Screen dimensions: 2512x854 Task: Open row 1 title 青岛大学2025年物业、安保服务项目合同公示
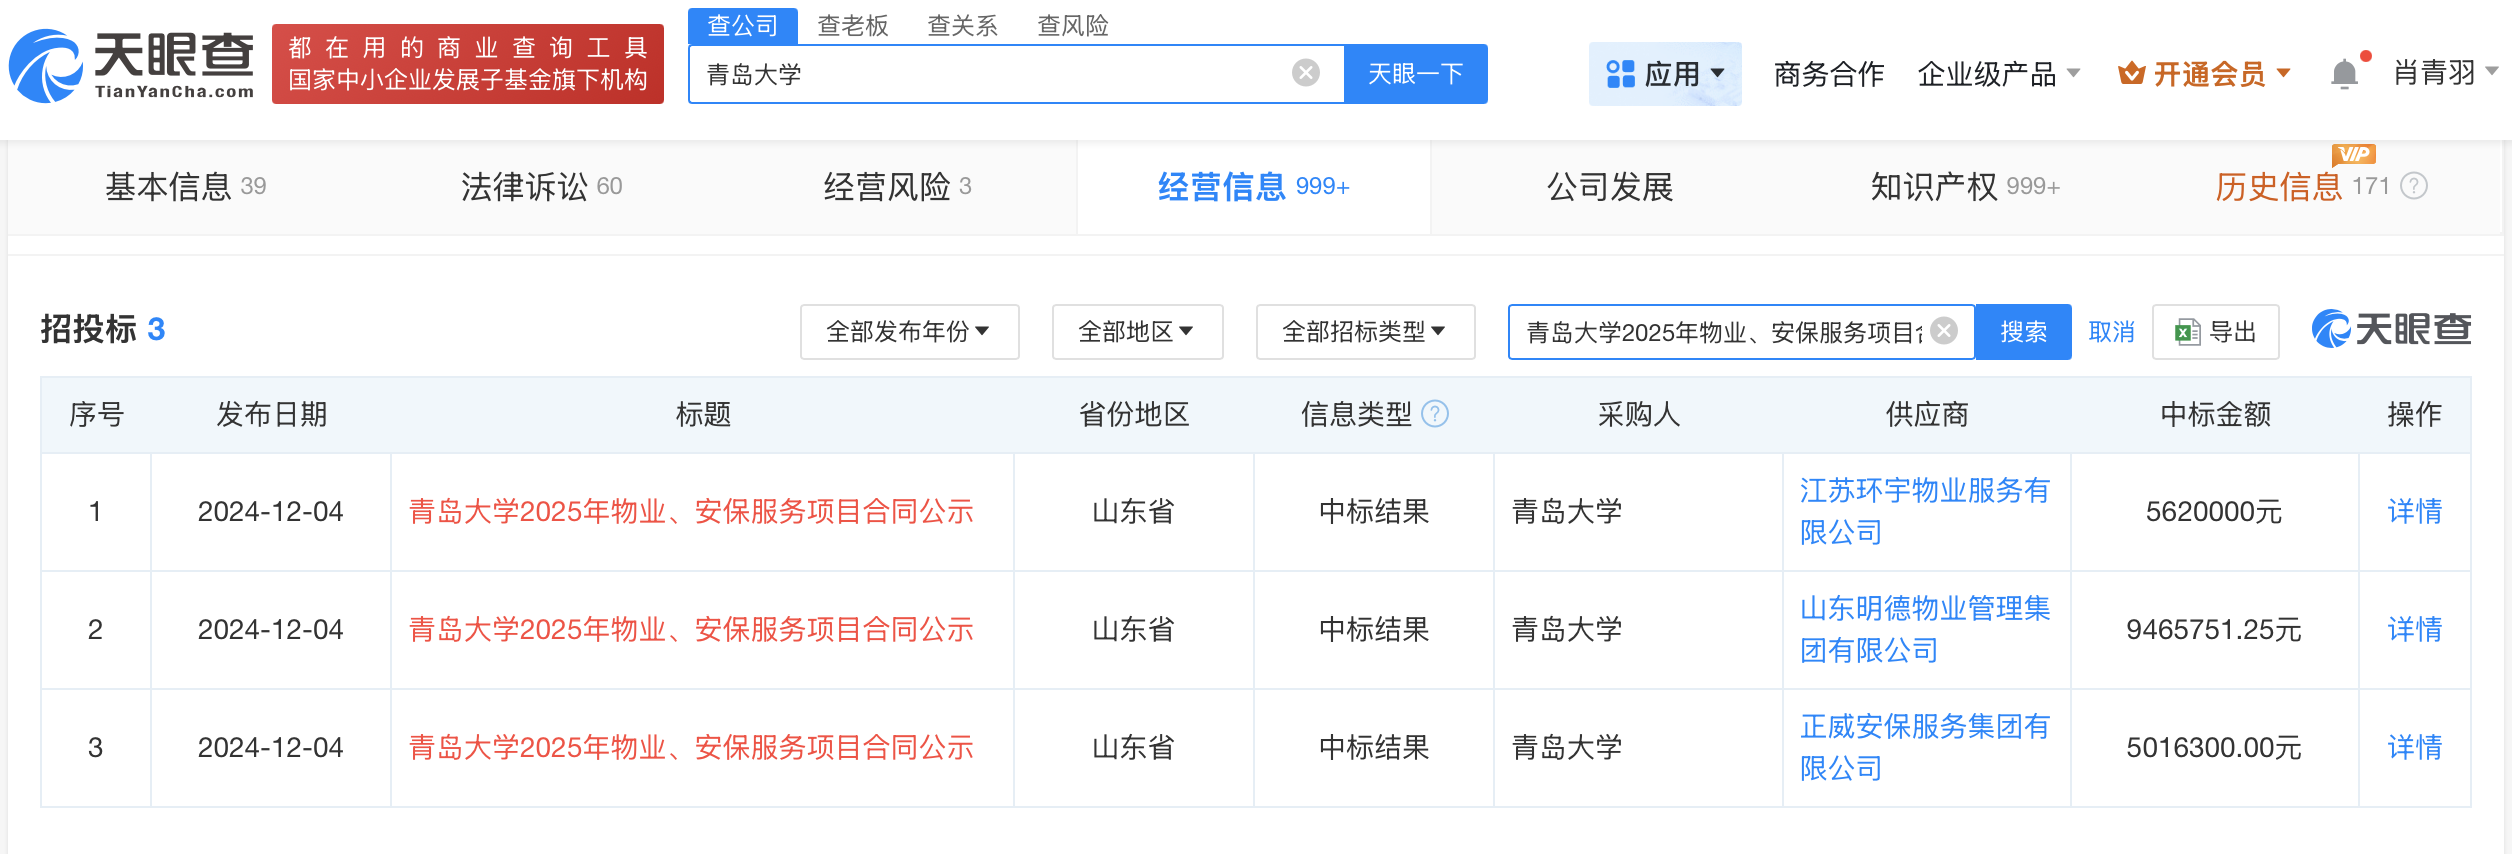coord(691,512)
